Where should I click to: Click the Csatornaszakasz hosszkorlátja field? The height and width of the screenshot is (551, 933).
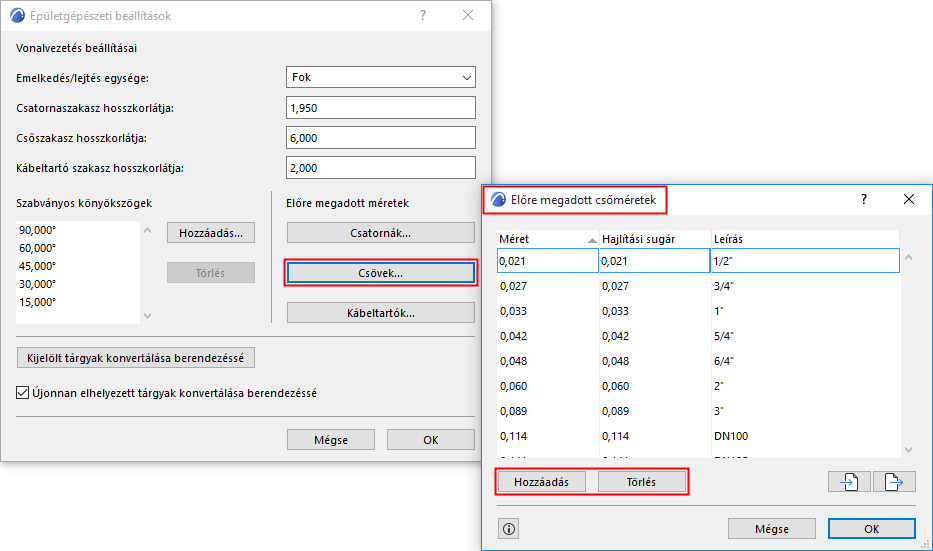(x=381, y=108)
